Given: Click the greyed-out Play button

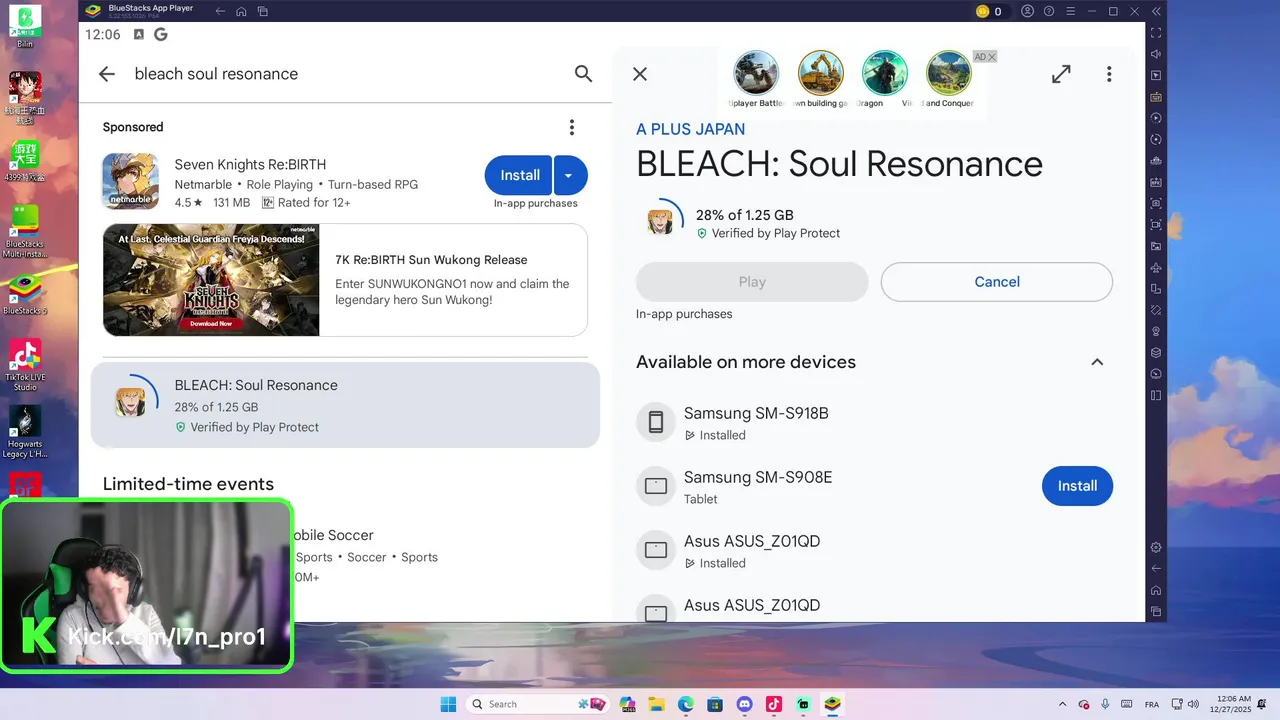Looking at the screenshot, I should tap(752, 282).
